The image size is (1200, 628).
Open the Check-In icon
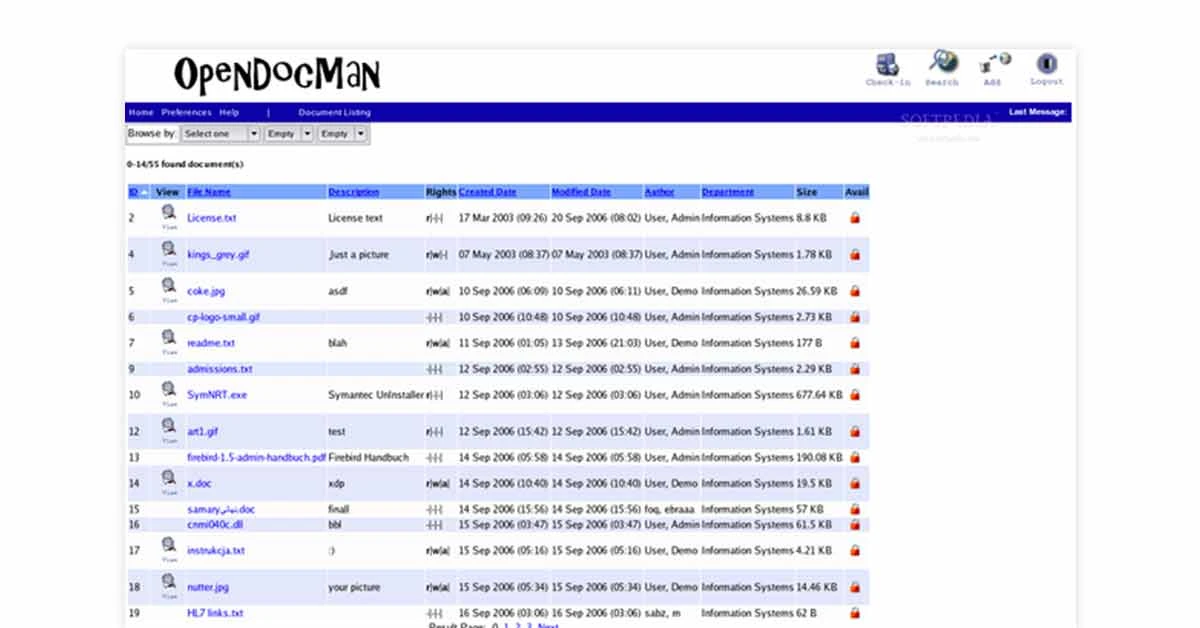886,62
